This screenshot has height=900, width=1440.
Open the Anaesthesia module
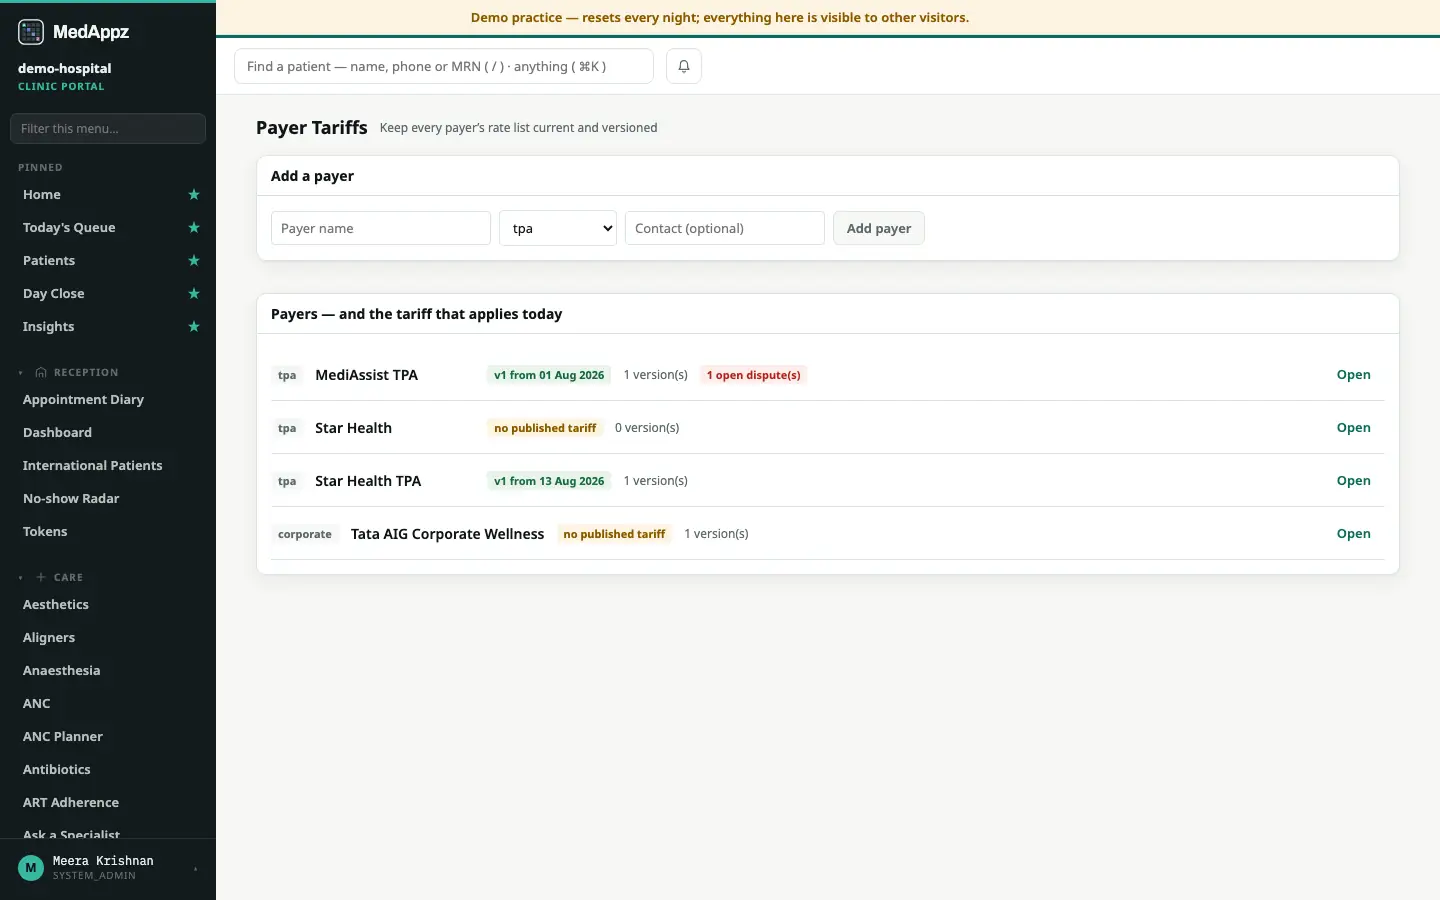[61, 671]
